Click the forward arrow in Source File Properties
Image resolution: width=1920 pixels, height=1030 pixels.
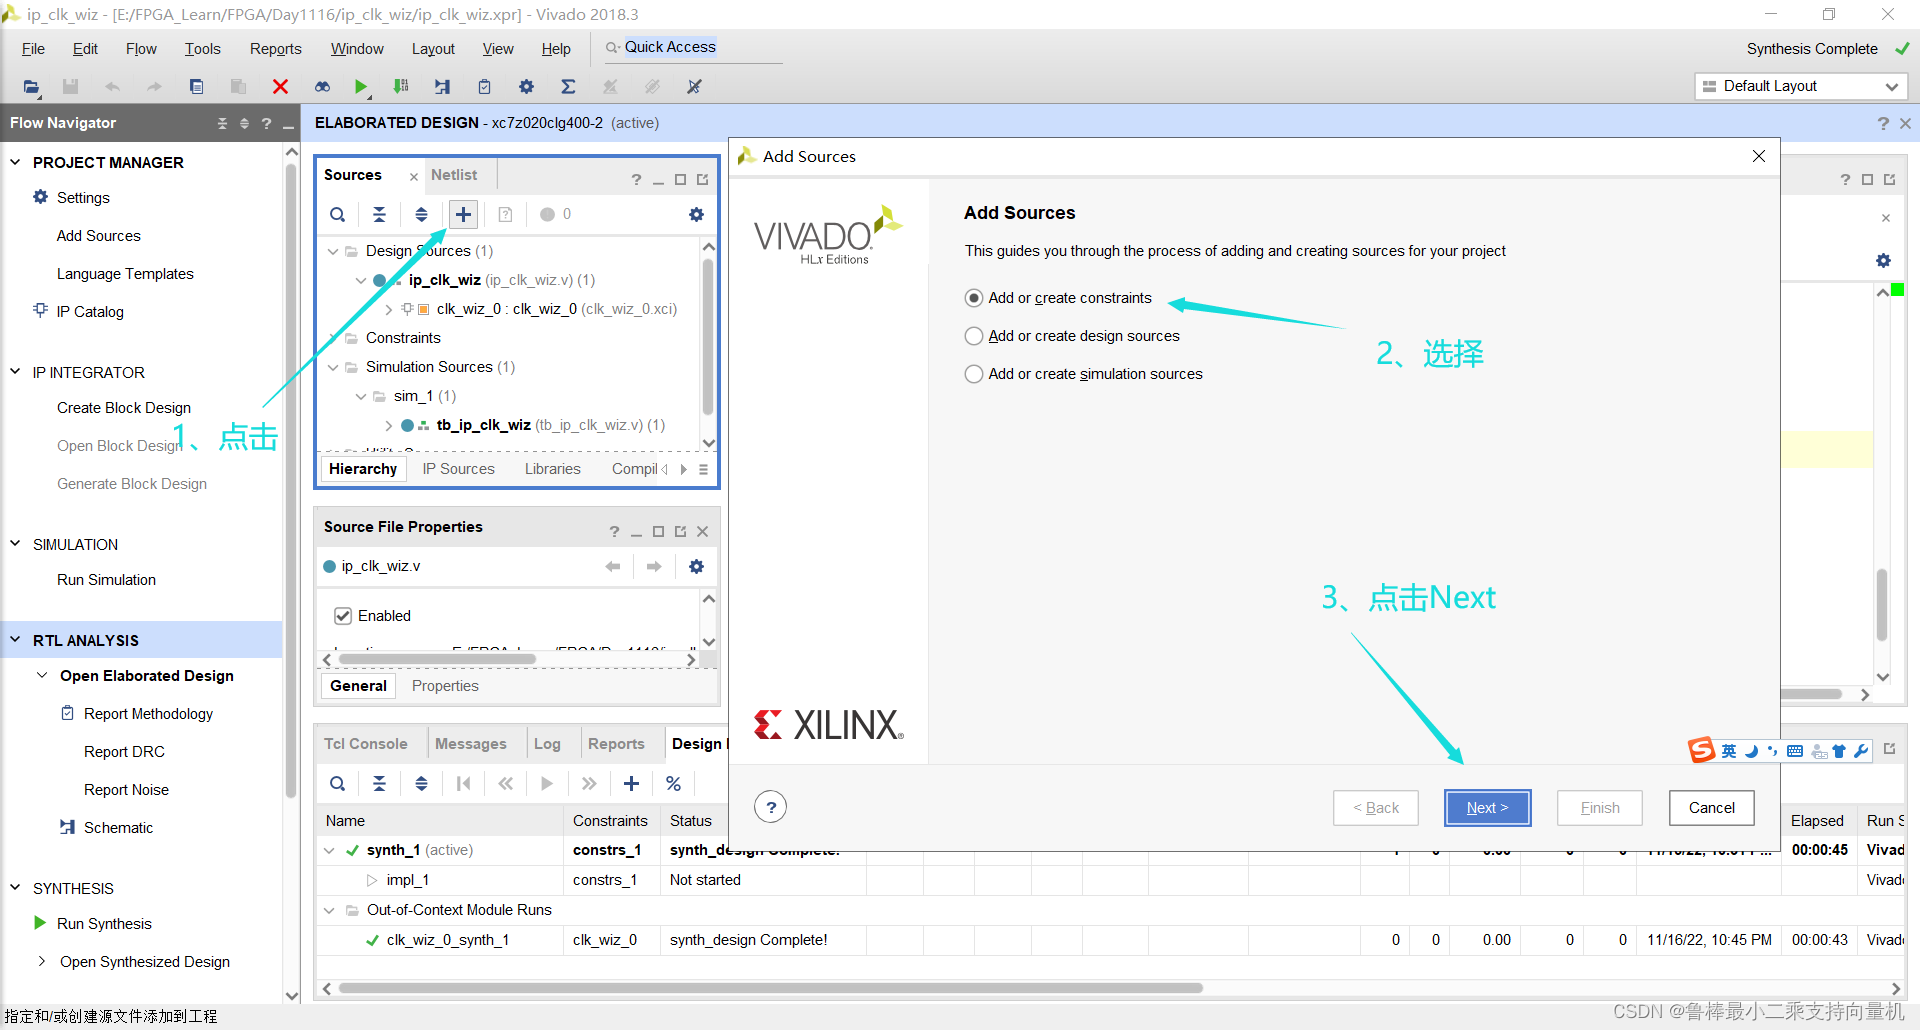coord(654,566)
